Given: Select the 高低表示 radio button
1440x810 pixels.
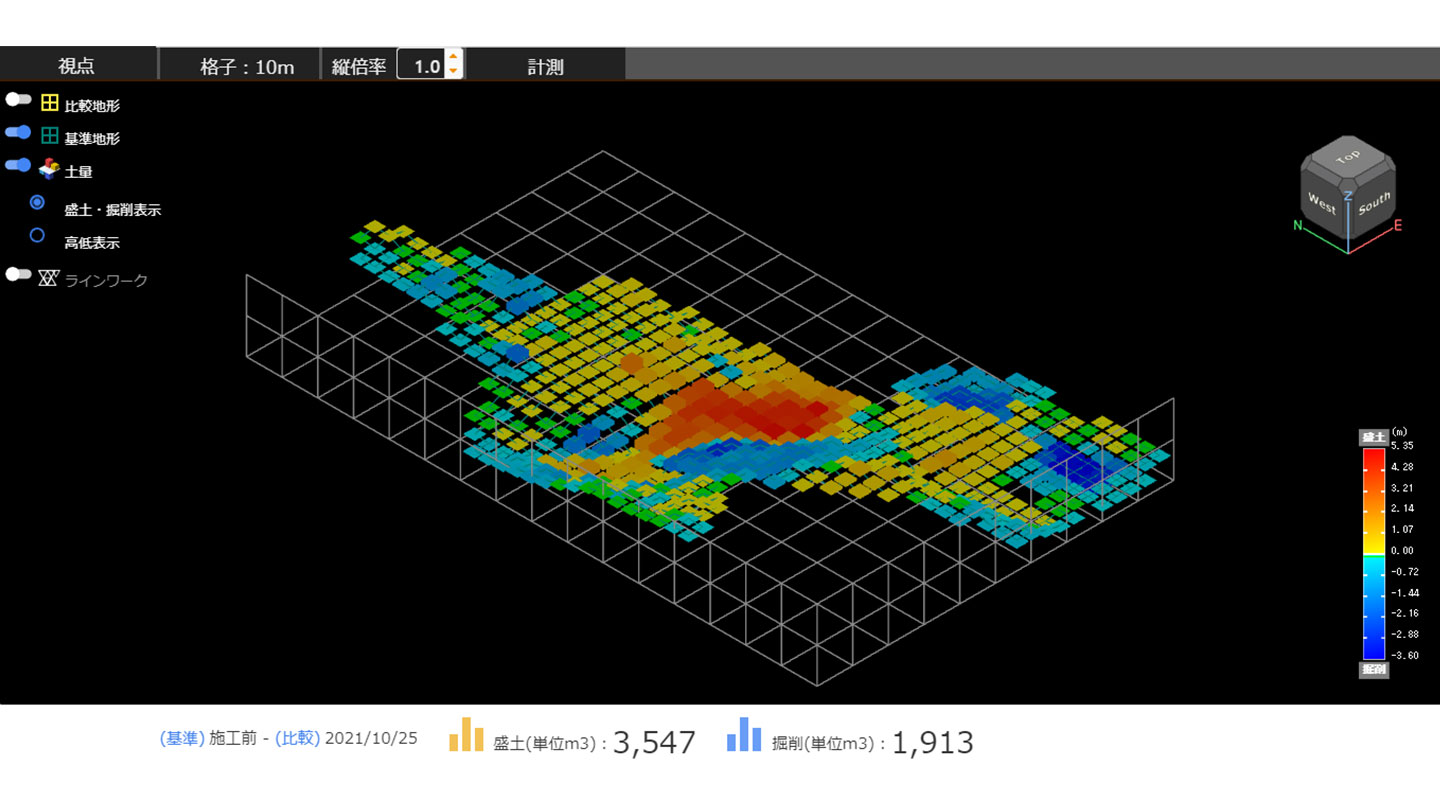Looking at the screenshot, I should pyautogui.click(x=37, y=236).
